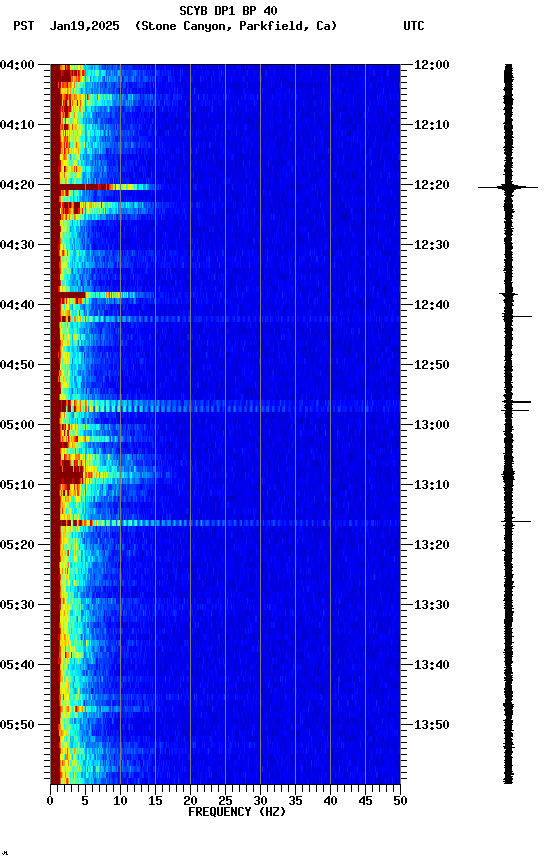
Task: Click the '05:50' PST time label
Action: 17,725
